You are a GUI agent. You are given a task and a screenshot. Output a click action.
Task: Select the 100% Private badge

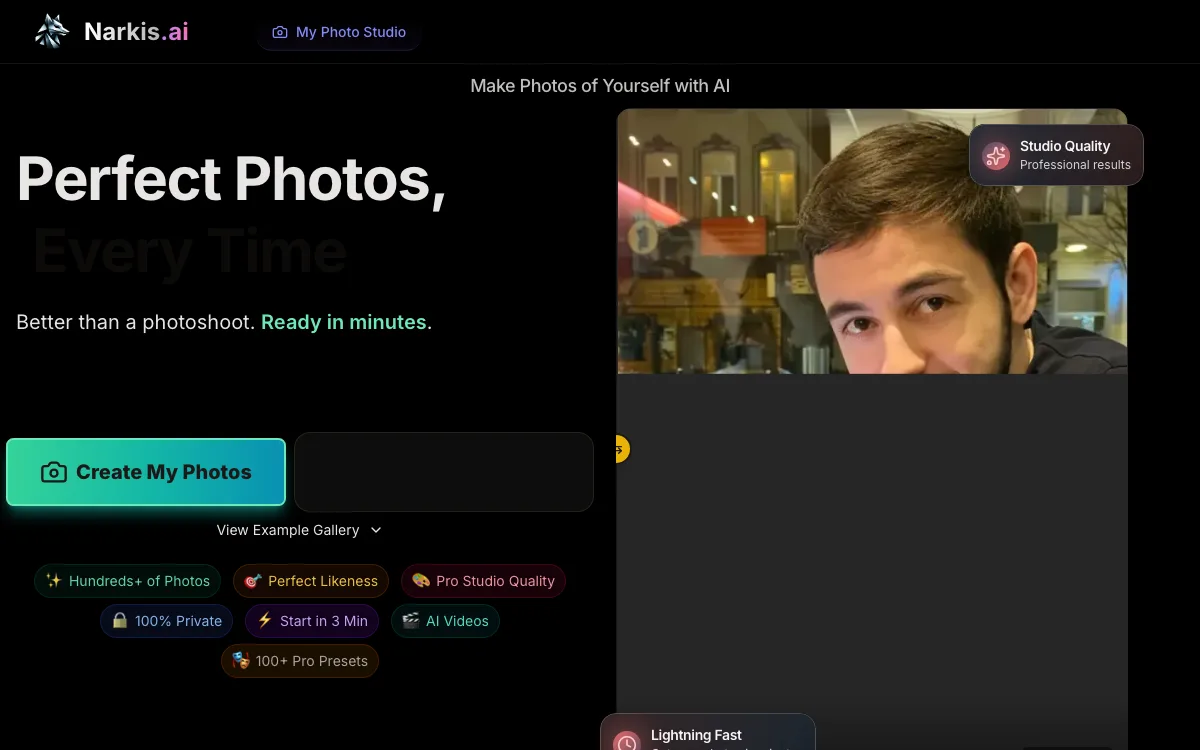(x=167, y=621)
